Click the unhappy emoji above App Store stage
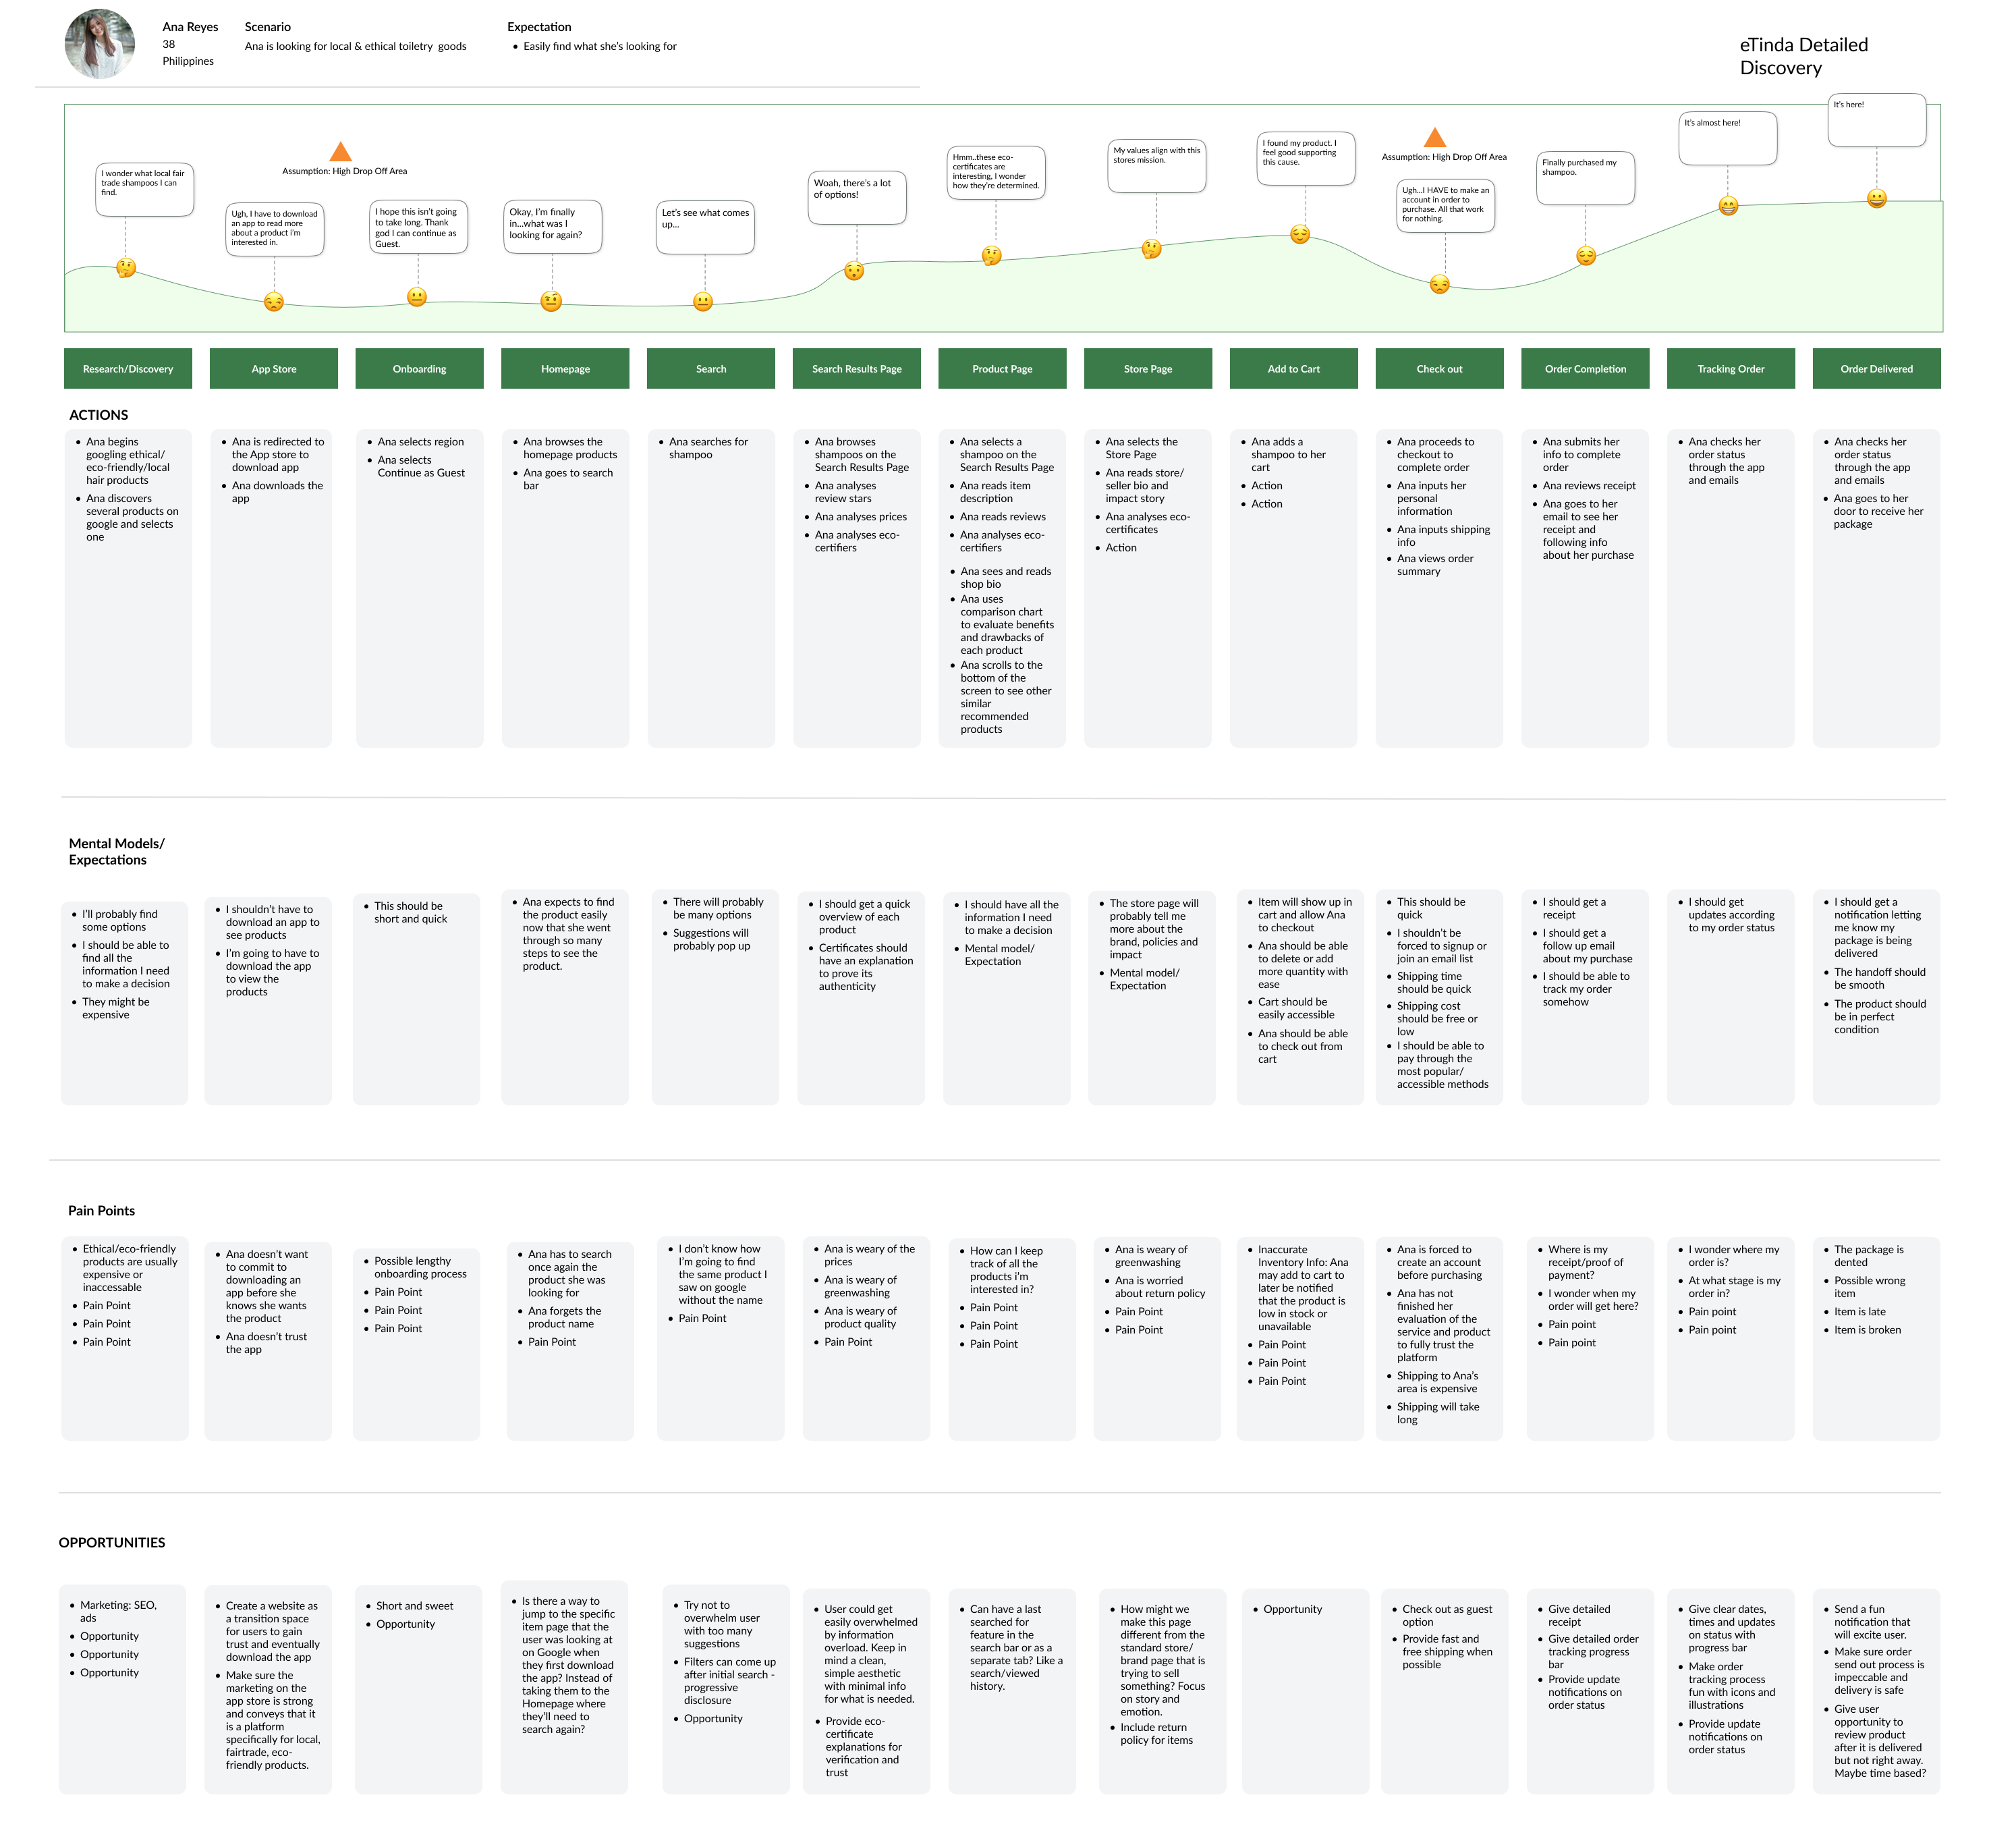2016x1843 pixels. (274, 301)
